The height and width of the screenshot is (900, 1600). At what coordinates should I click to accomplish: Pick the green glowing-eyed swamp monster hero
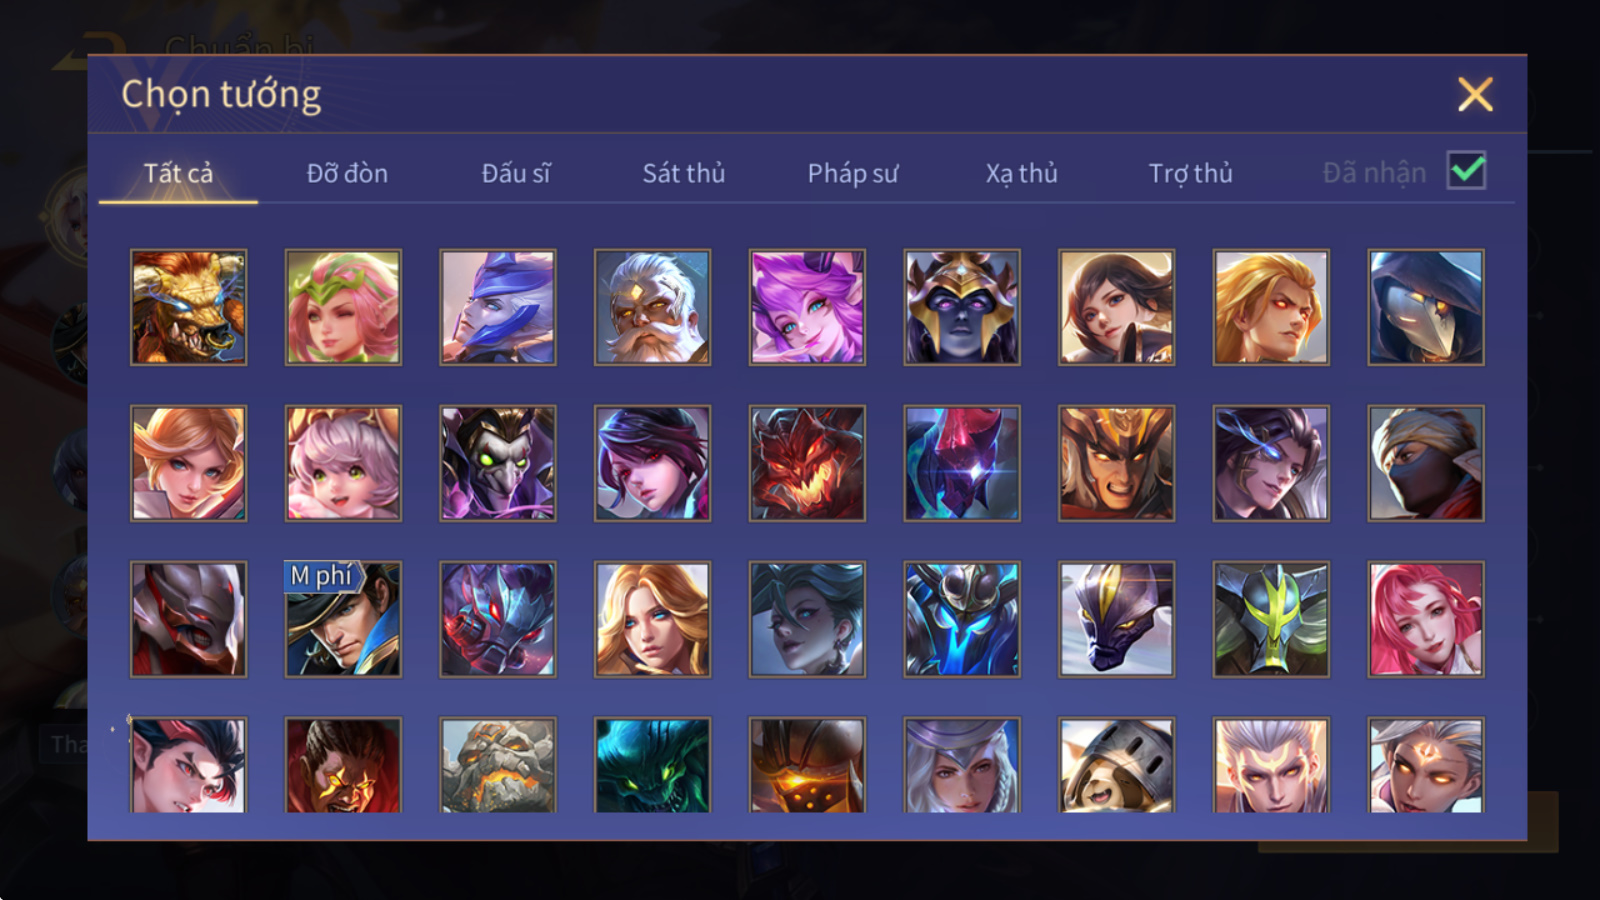[652, 764]
